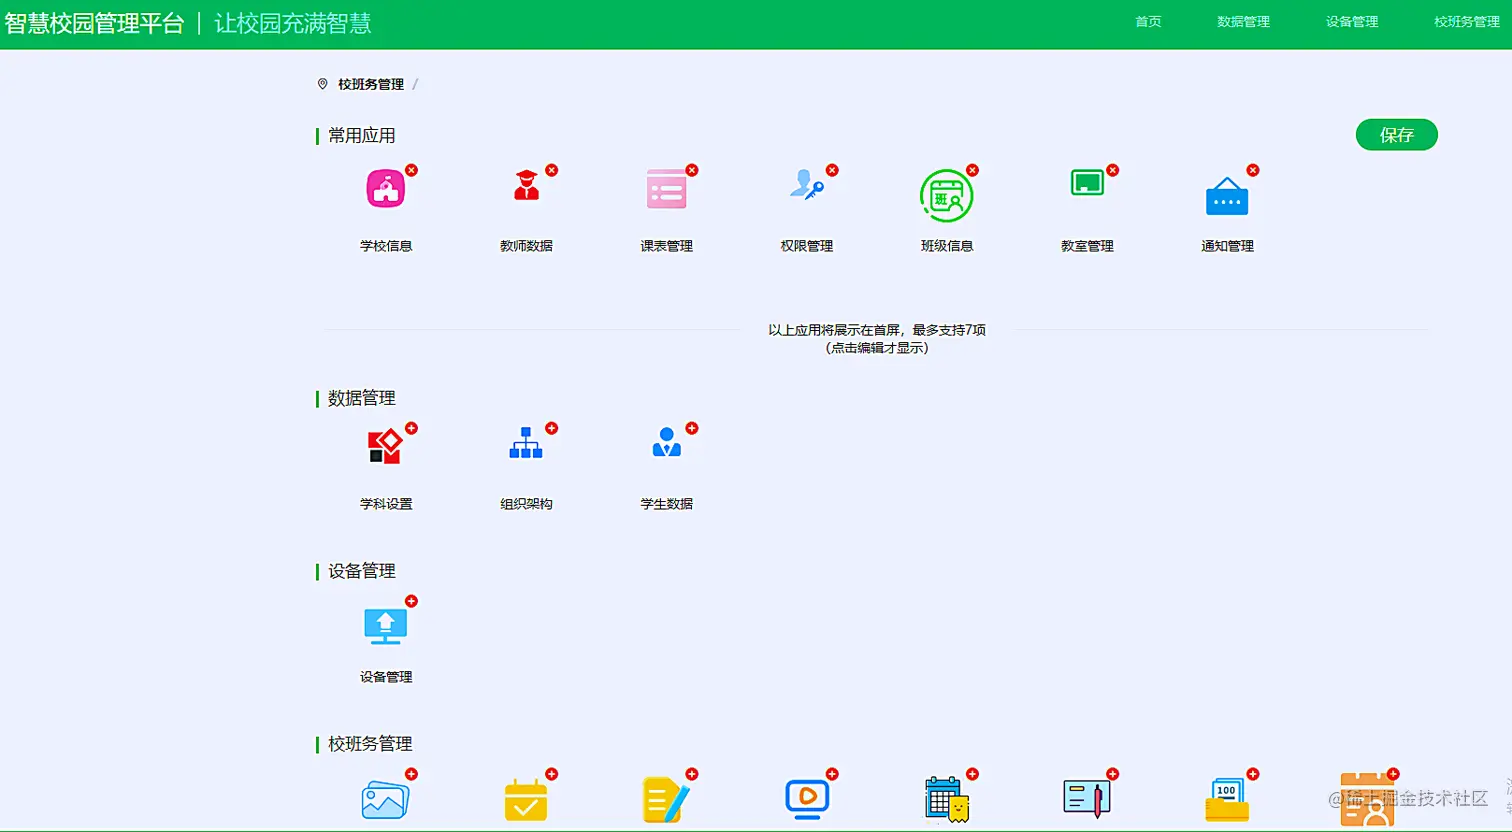Open the 教师数据 app icon
1512x832 pixels.
(x=526, y=187)
